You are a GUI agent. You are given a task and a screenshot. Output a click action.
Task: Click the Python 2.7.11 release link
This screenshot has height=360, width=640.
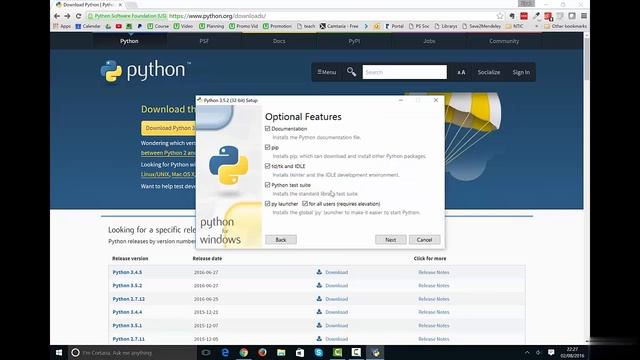[129, 339]
